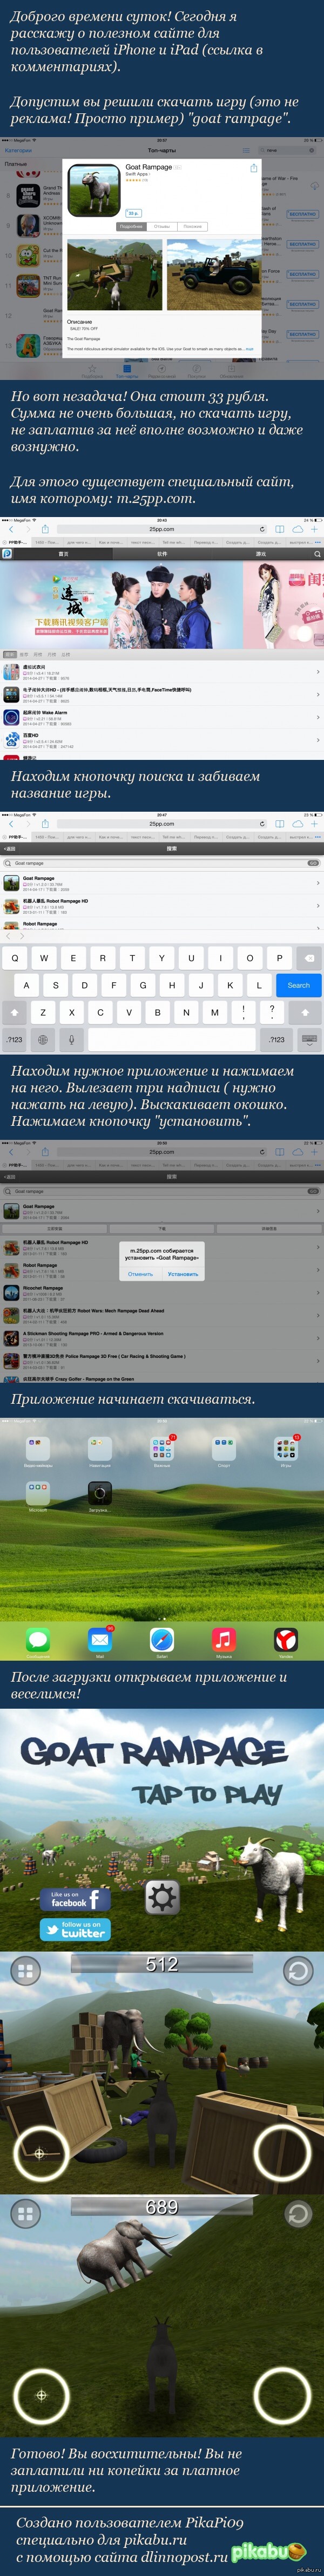The image size is (324, 2576).
Task: Open the 百度HD app row
Action: click(x=162, y=740)
